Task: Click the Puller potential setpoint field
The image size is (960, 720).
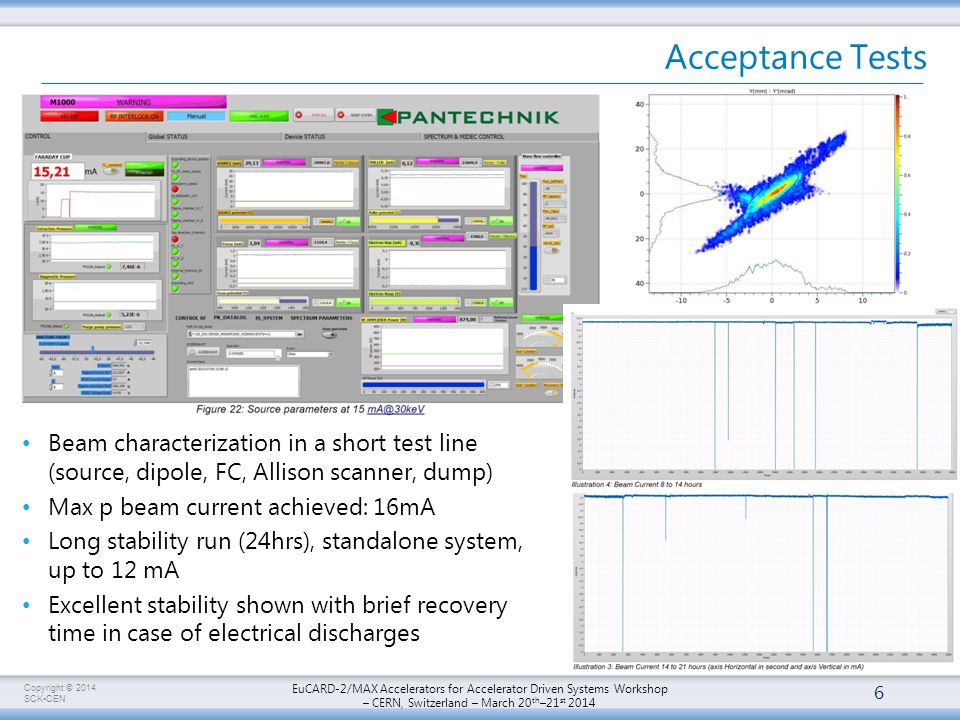Action: pos(475,221)
